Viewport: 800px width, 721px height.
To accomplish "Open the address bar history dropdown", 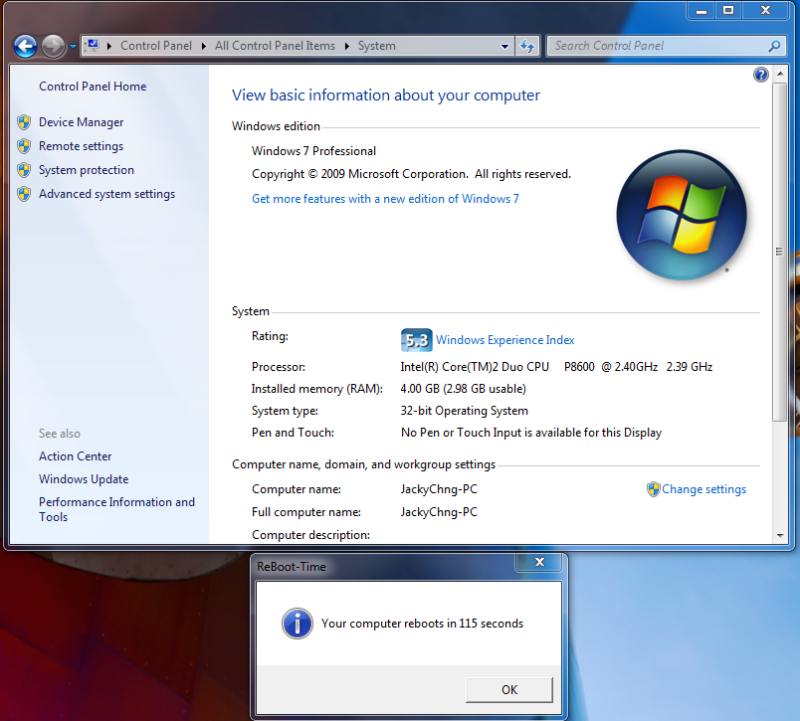I will (505, 46).
